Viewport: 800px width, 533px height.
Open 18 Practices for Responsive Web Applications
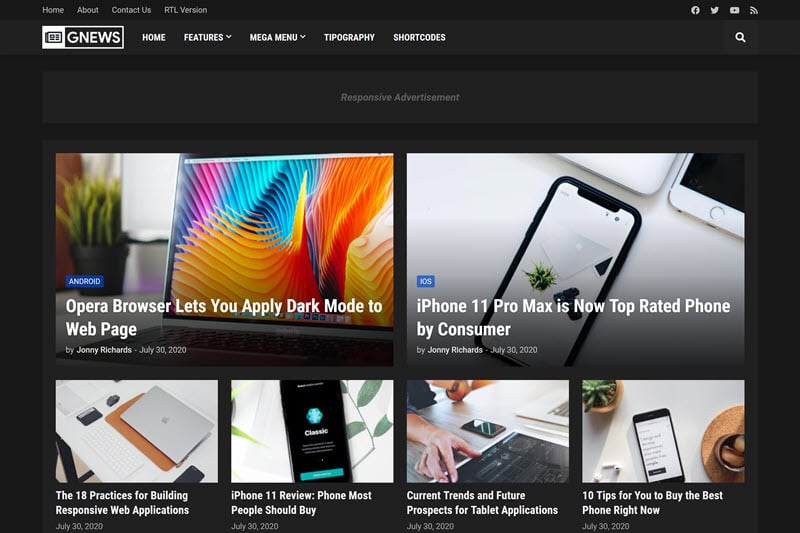click(122, 502)
